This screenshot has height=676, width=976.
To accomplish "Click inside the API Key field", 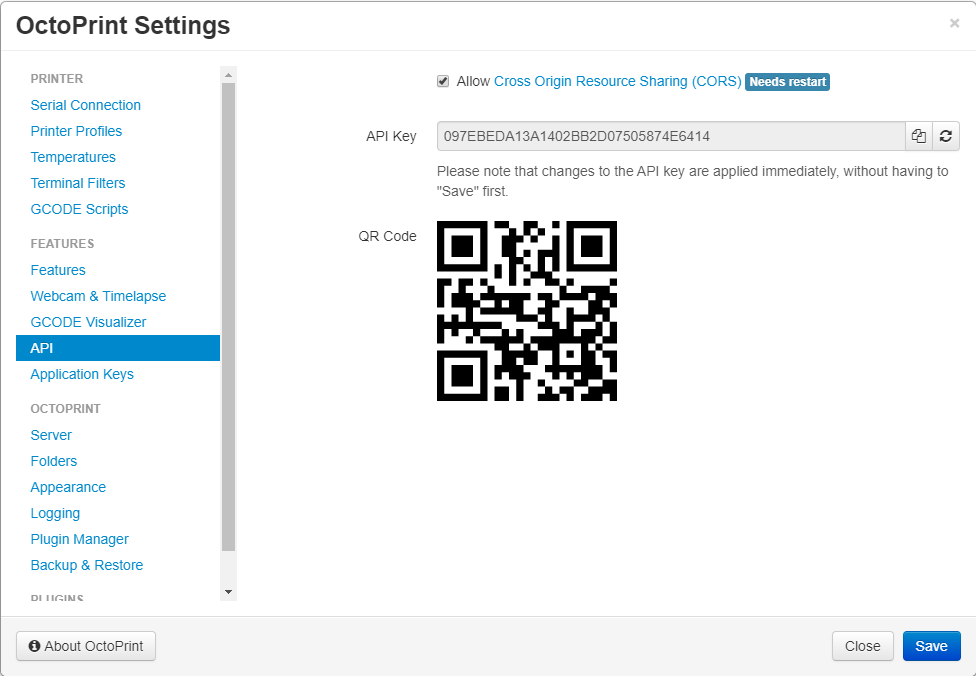I will tap(671, 136).
